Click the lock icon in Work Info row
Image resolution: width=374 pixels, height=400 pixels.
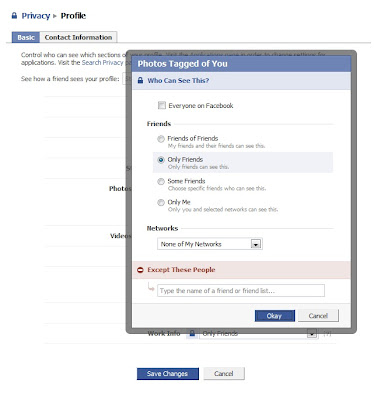click(192, 333)
